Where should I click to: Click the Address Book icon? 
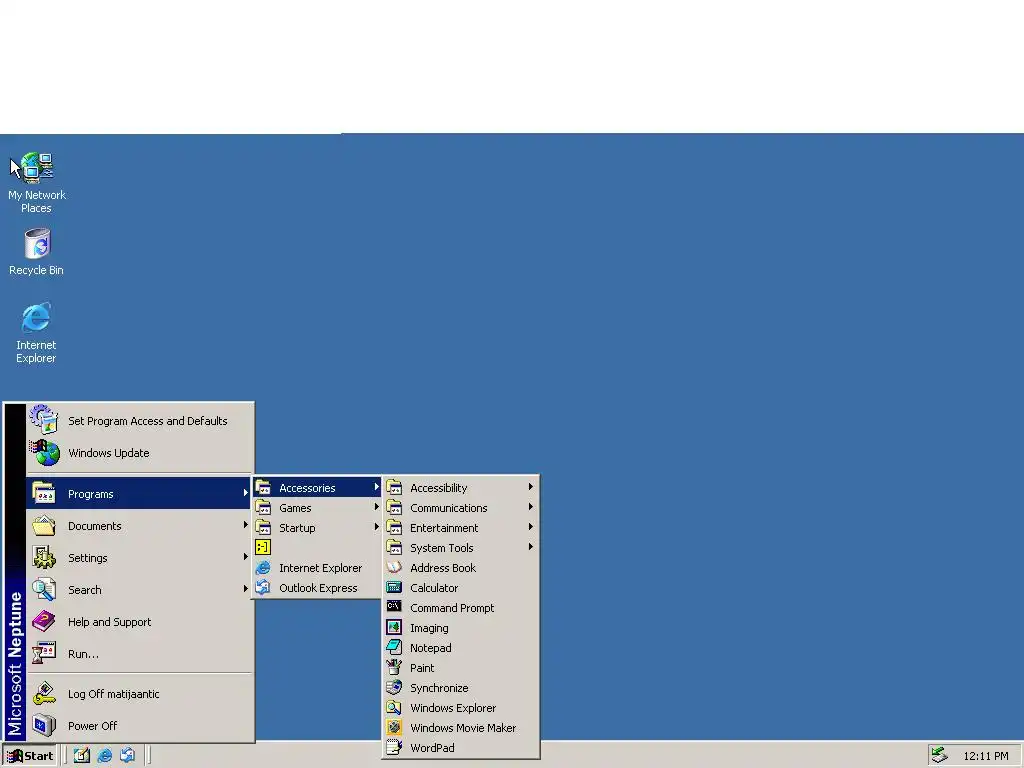(394, 568)
